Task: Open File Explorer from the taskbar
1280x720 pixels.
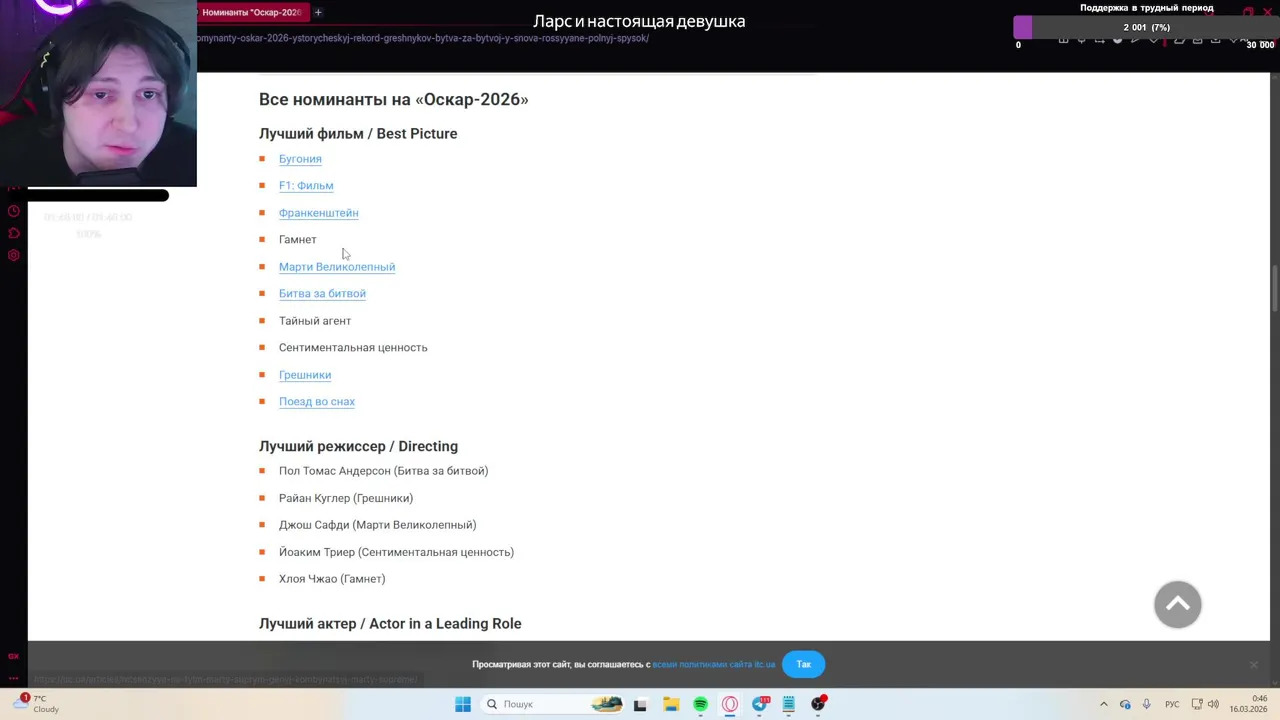Action: pos(671,704)
